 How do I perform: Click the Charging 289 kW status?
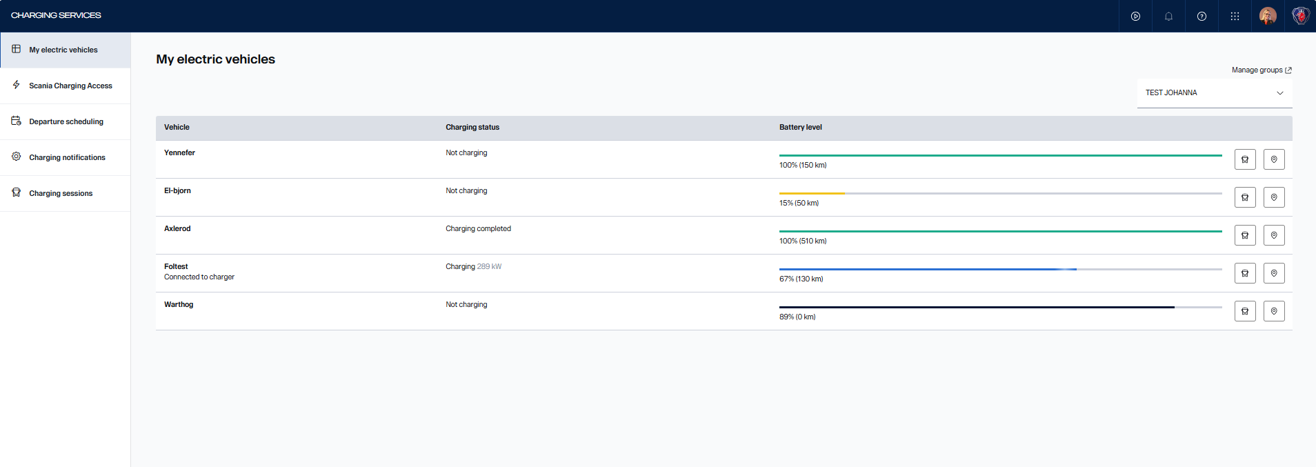click(x=473, y=267)
